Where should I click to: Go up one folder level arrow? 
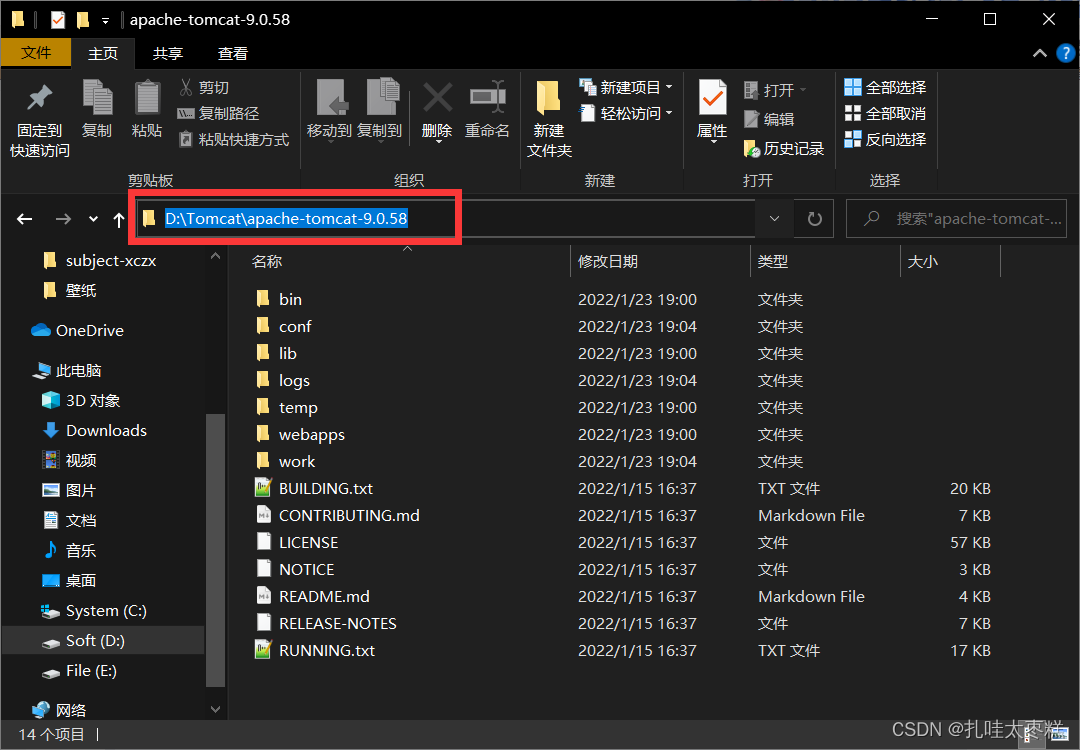tap(118, 220)
